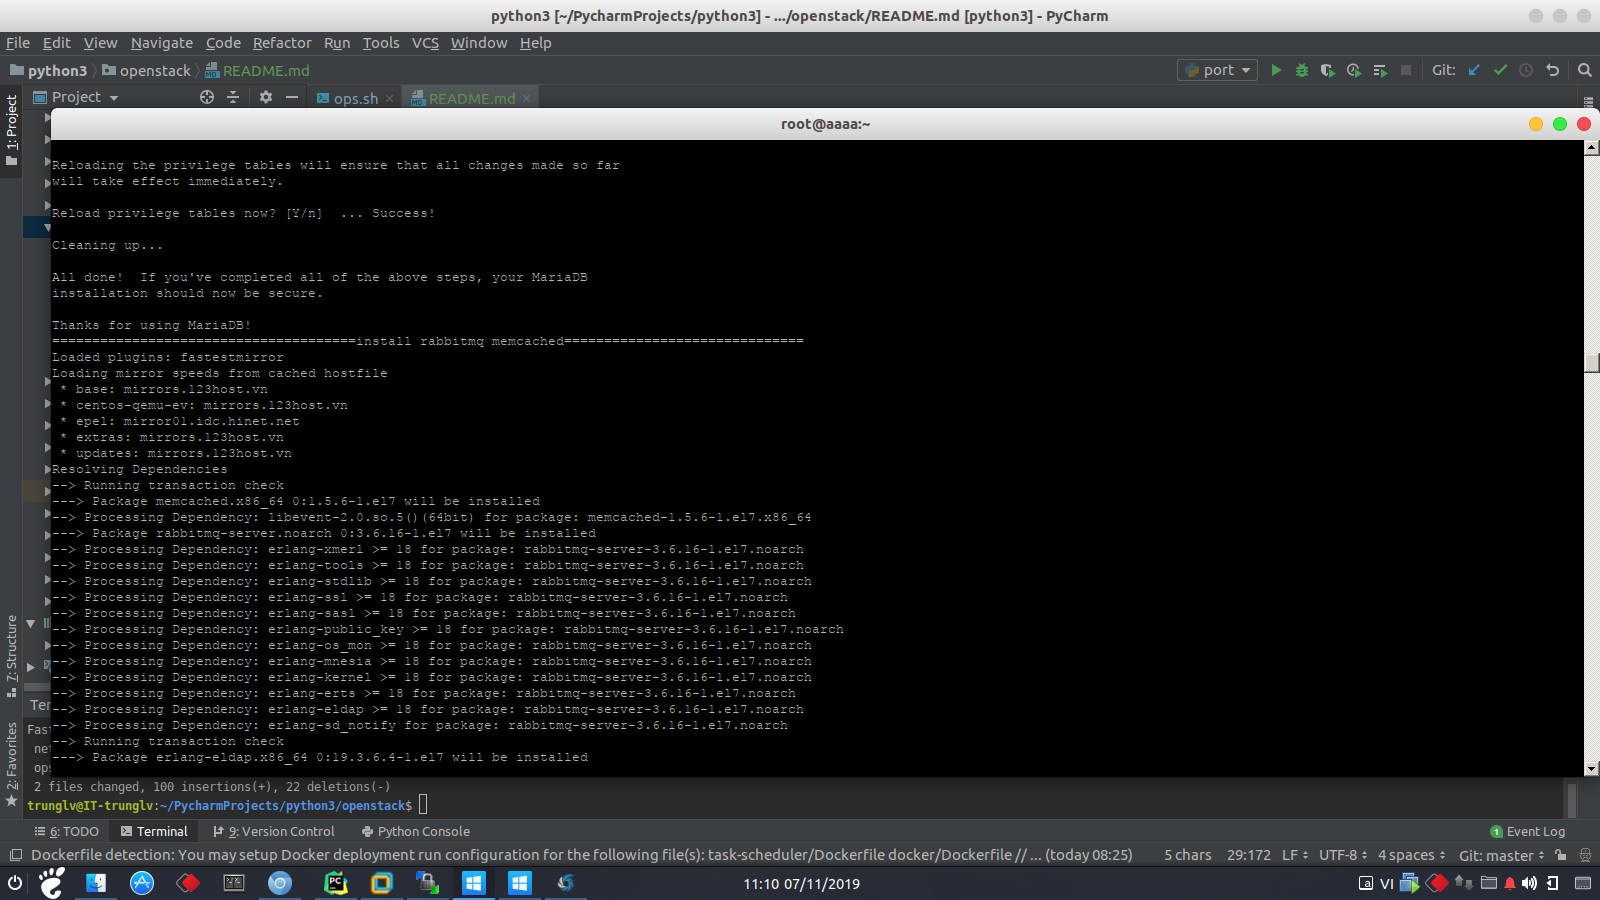Open the Refactor menu
The width and height of the screenshot is (1600, 900).
[x=282, y=43]
